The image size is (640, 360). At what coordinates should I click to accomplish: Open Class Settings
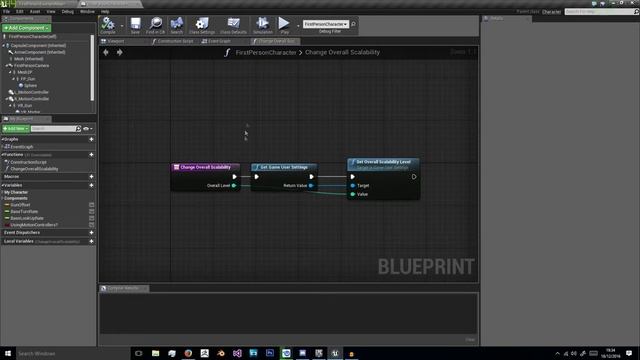click(202, 25)
